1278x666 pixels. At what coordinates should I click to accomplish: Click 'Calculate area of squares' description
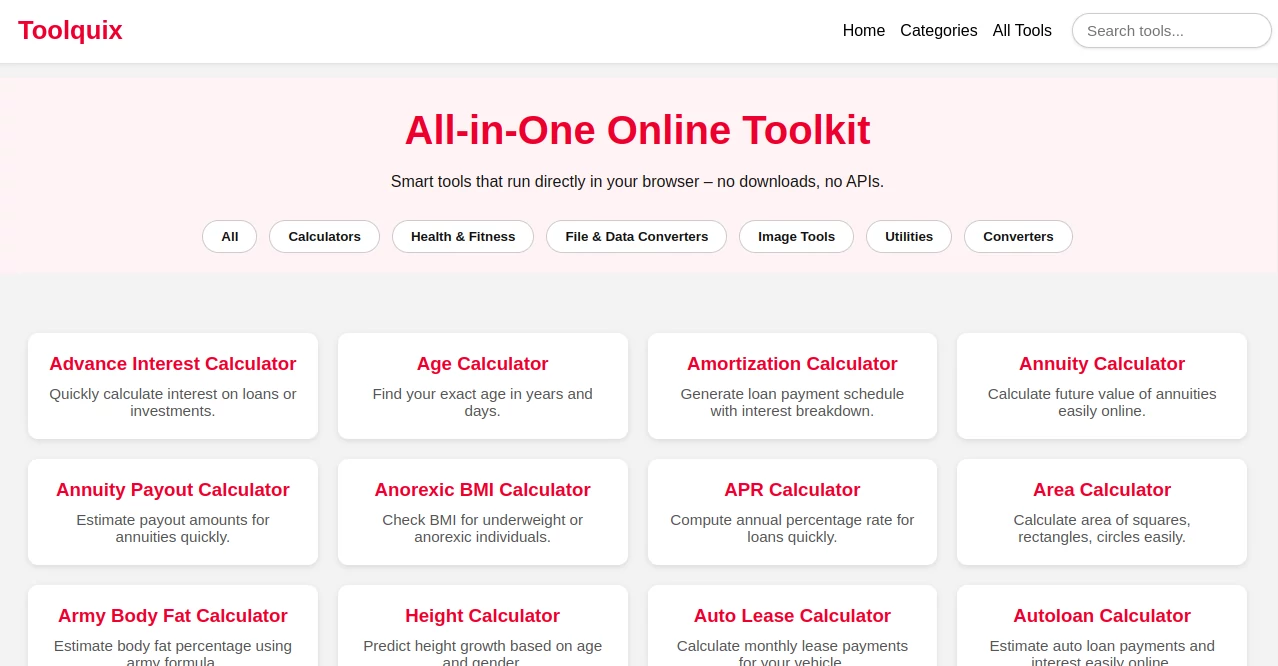1102,528
